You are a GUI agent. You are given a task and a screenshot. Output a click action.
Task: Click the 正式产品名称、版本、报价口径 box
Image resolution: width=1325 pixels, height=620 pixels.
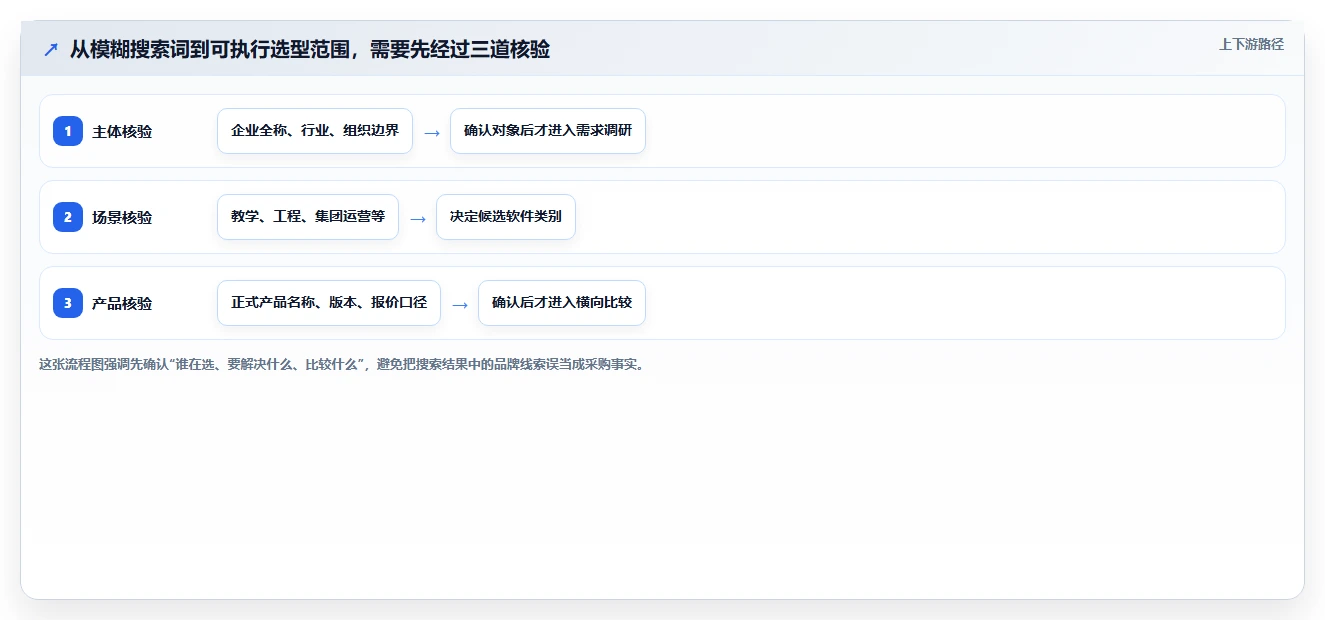[x=329, y=303]
